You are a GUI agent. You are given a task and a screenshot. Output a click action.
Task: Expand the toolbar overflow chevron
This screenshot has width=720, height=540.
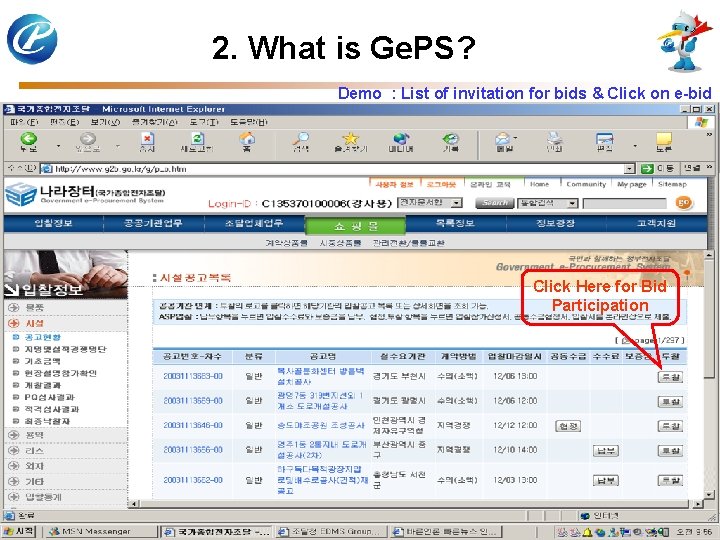(x=709, y=135)
